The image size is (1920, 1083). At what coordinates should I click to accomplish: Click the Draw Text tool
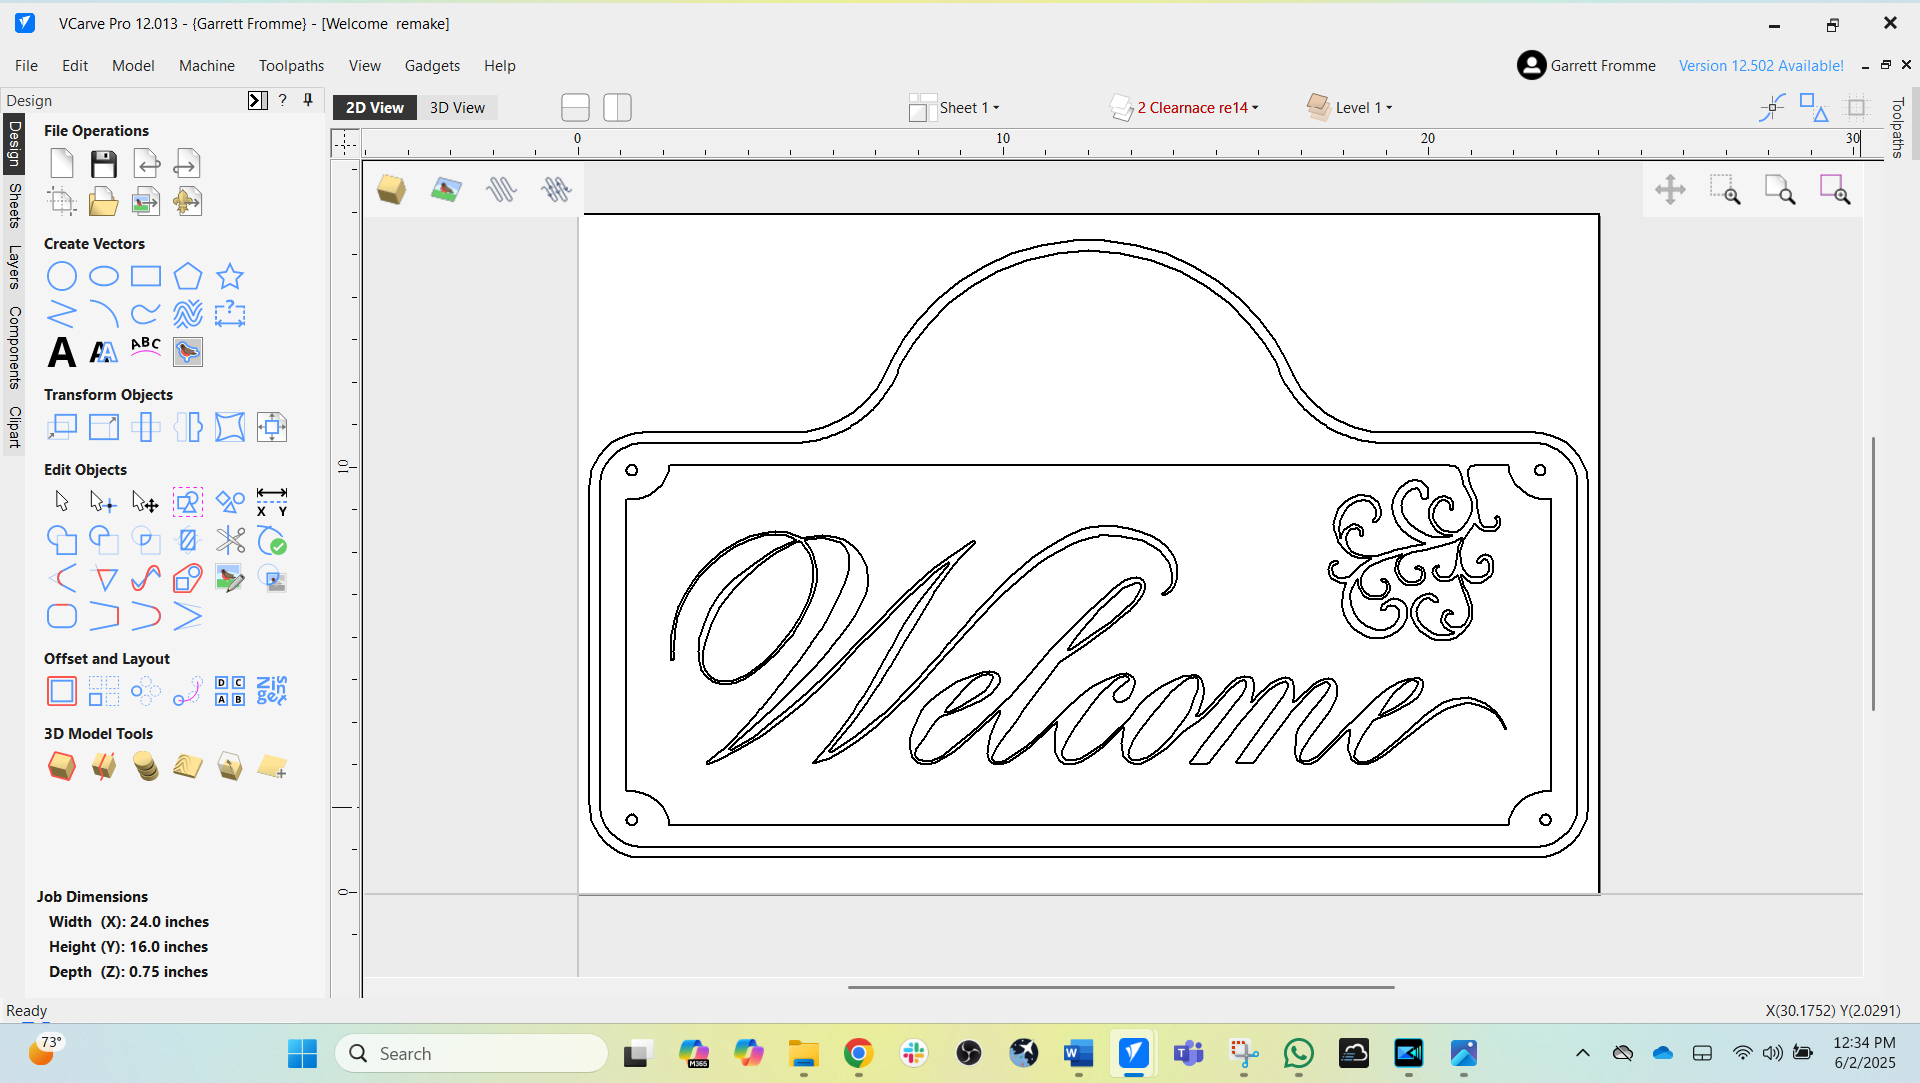62,352
